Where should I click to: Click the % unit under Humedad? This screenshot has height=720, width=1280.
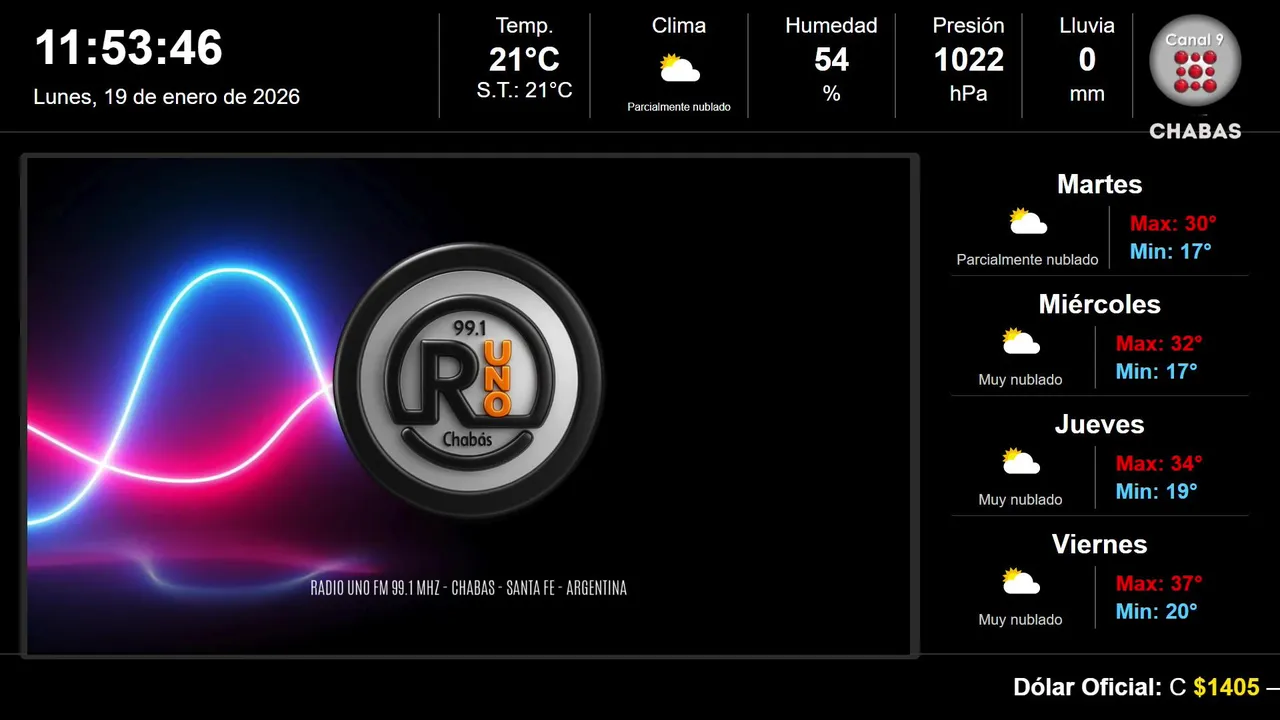[831, 94]
